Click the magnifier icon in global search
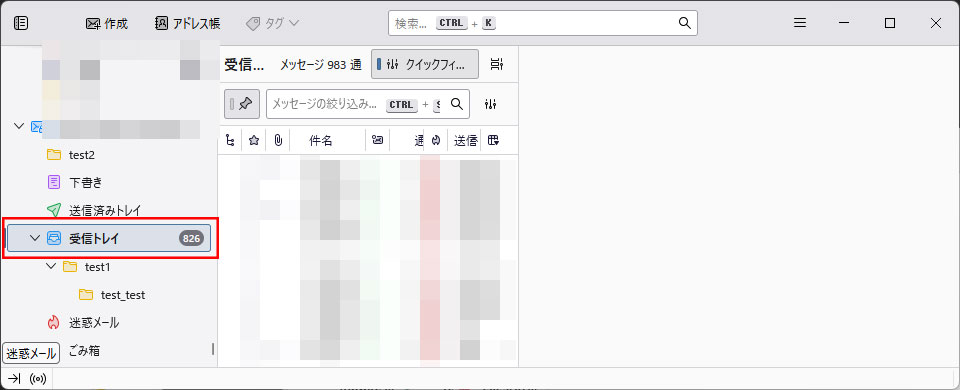Image resolution: width=960 pixels, height=390 pixels. pyautogui.click(x=684, y=23)
